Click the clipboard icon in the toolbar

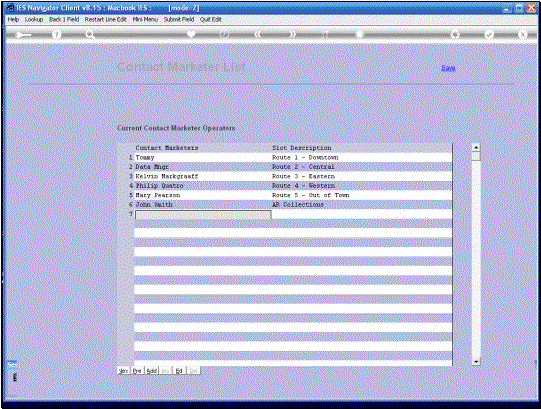pyautogui.click(x=360, y=34)
